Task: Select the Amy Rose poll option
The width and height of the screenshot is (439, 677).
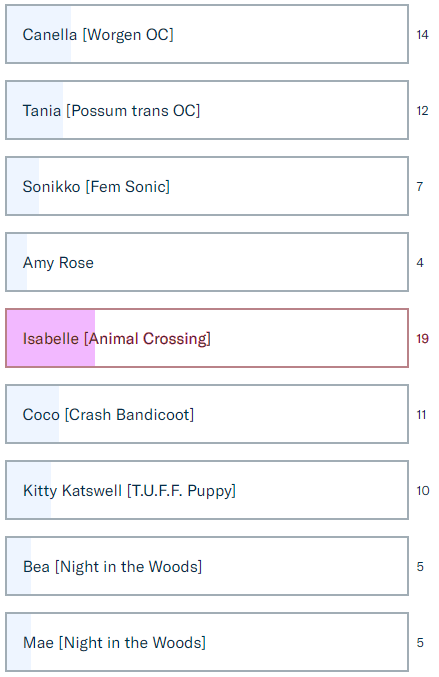Action: [x=207, y=262]
